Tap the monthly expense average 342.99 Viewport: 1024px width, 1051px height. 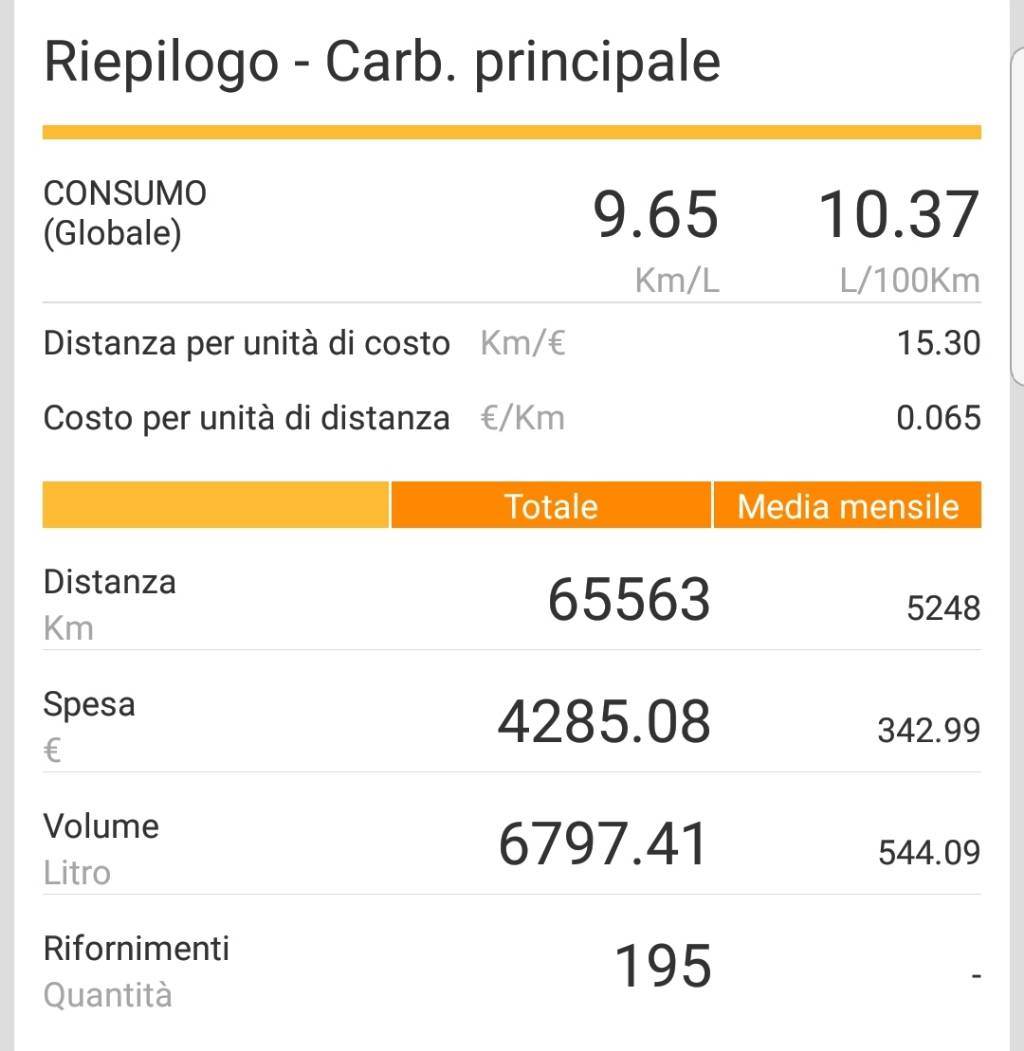pos(929,731)
